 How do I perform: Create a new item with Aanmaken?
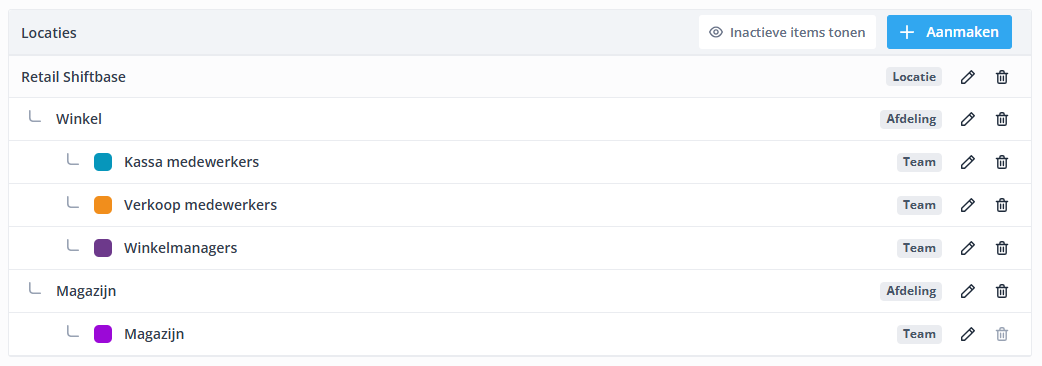[x=949, y=32]
